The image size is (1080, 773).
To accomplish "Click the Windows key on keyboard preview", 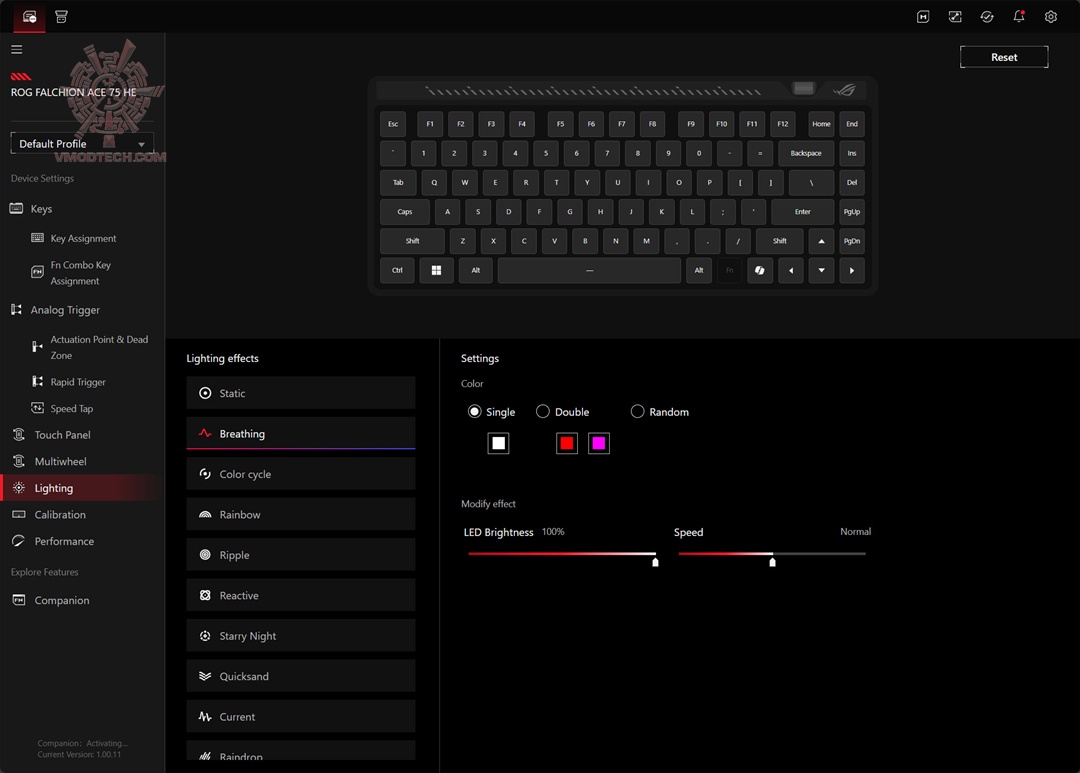I will click(x=437, y=270).
